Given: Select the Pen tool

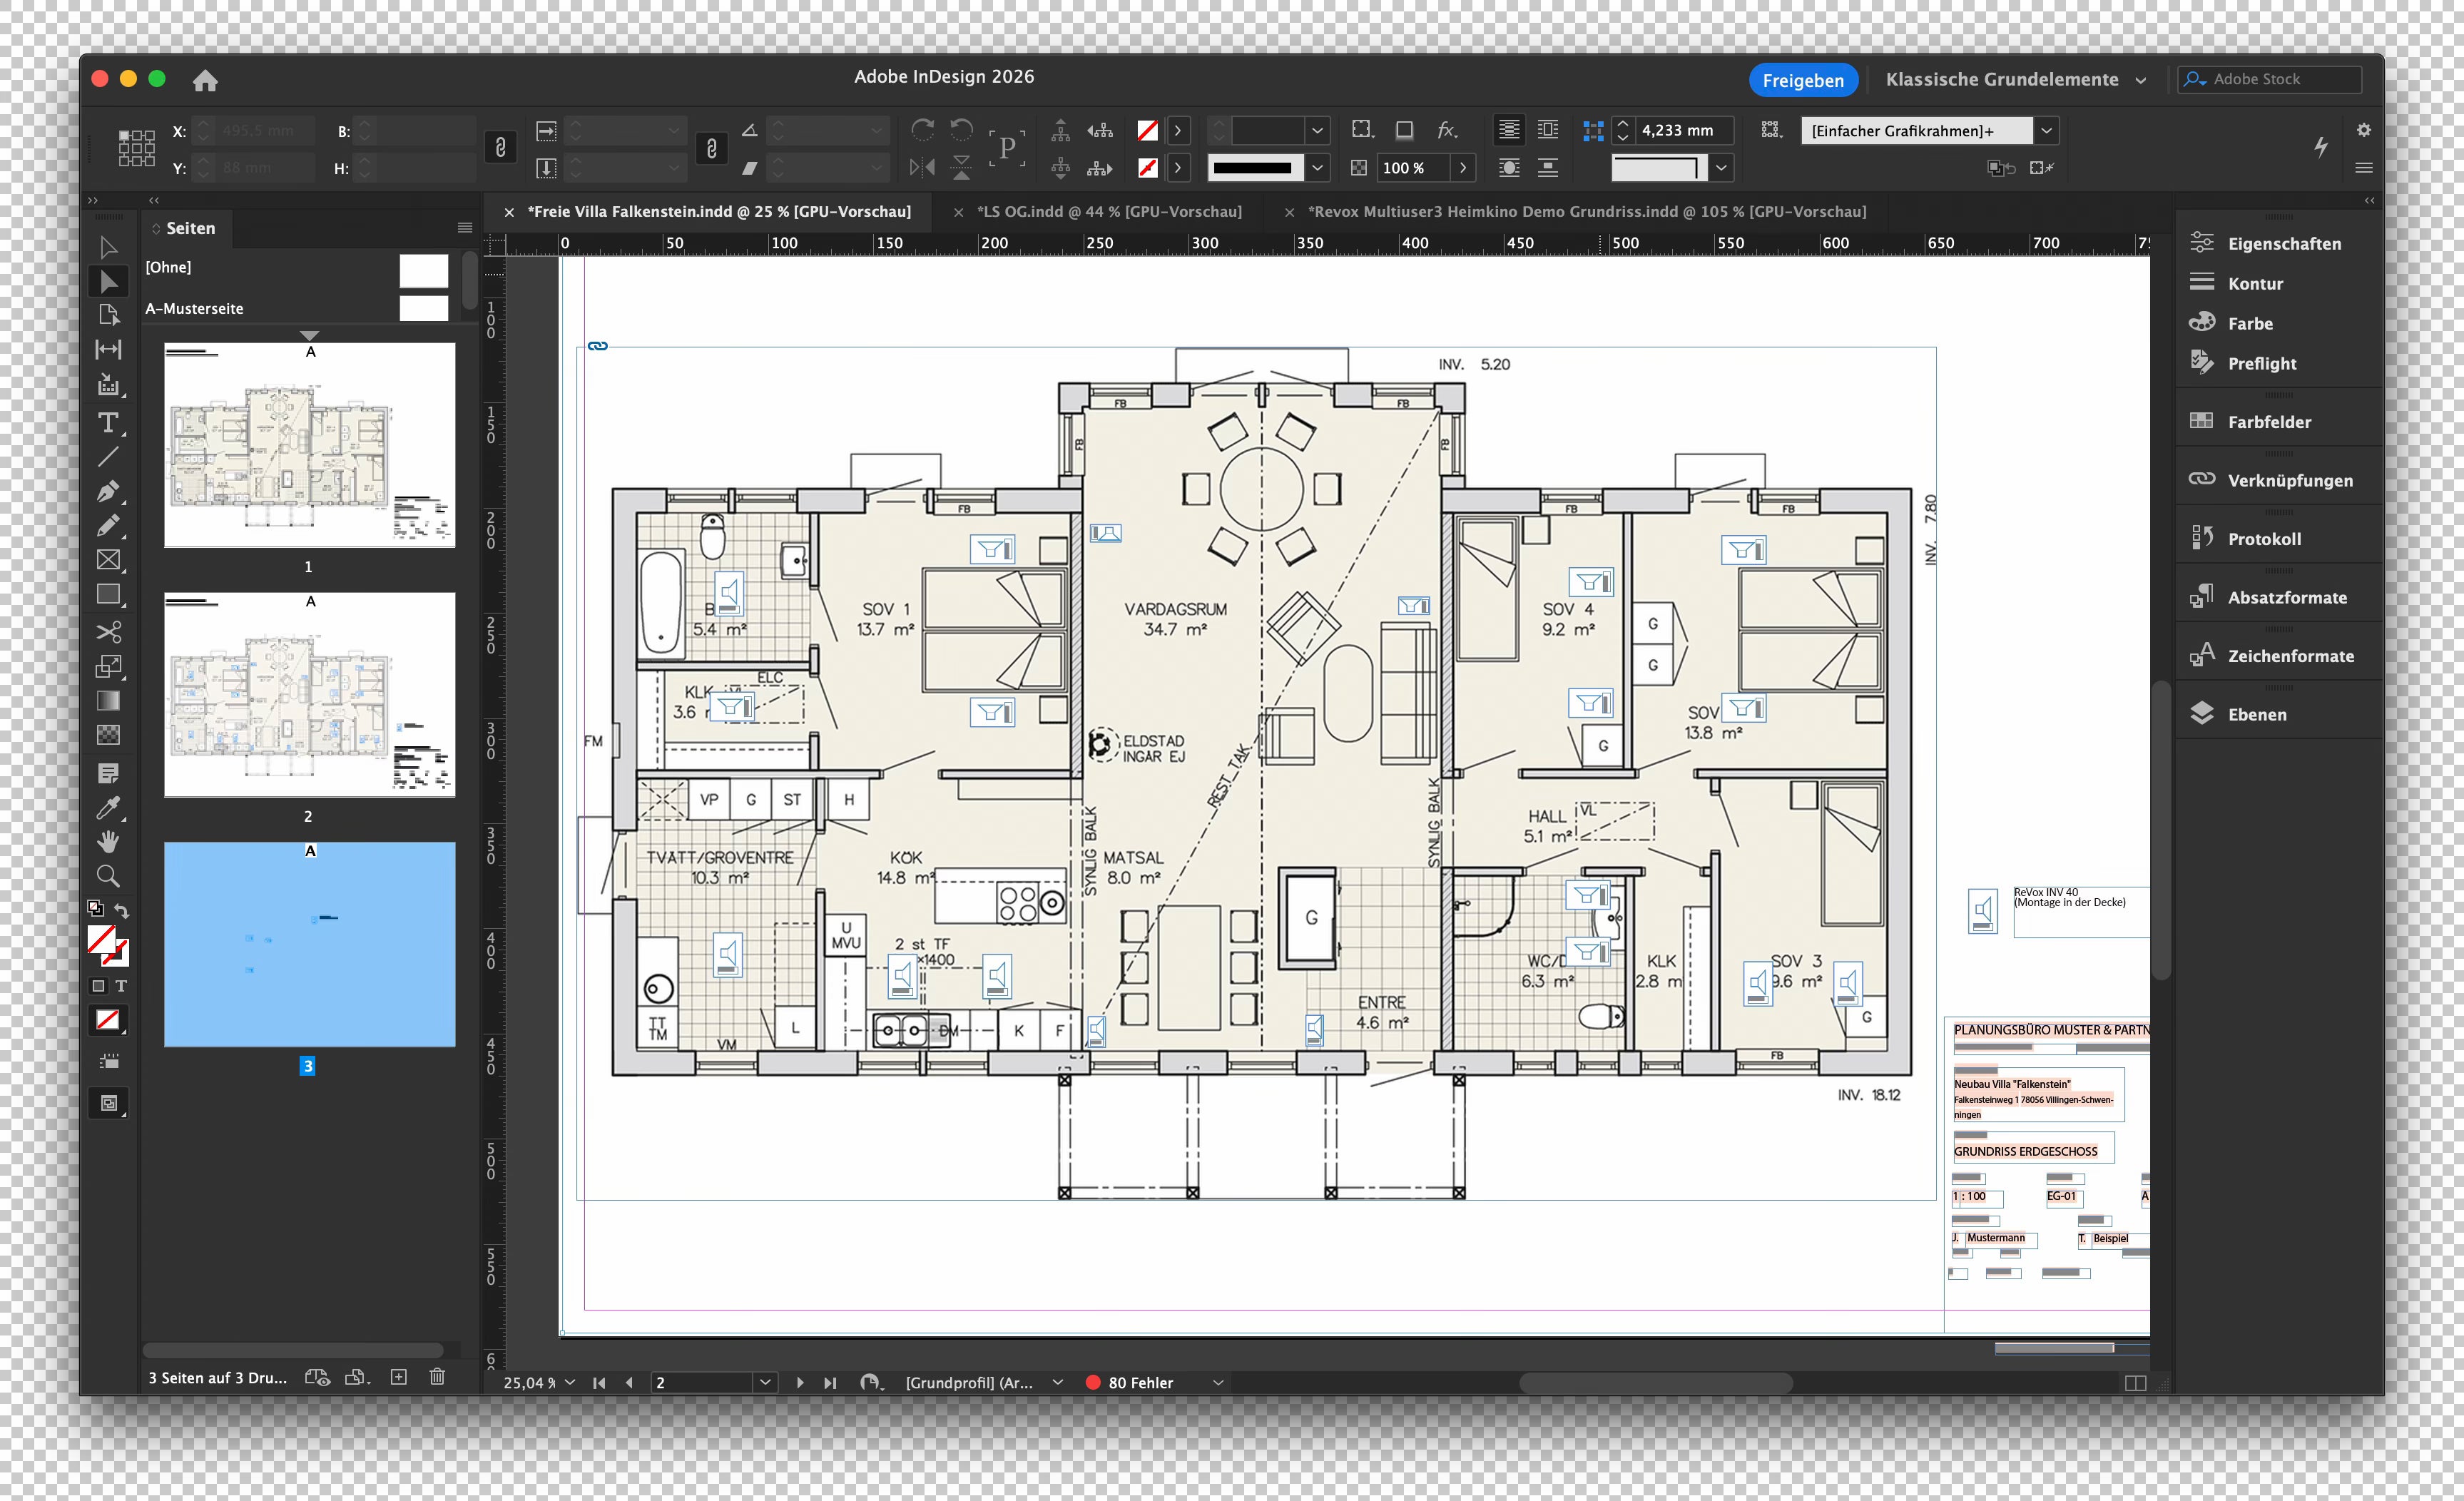Looking at the screenshot, I should 108,491.
